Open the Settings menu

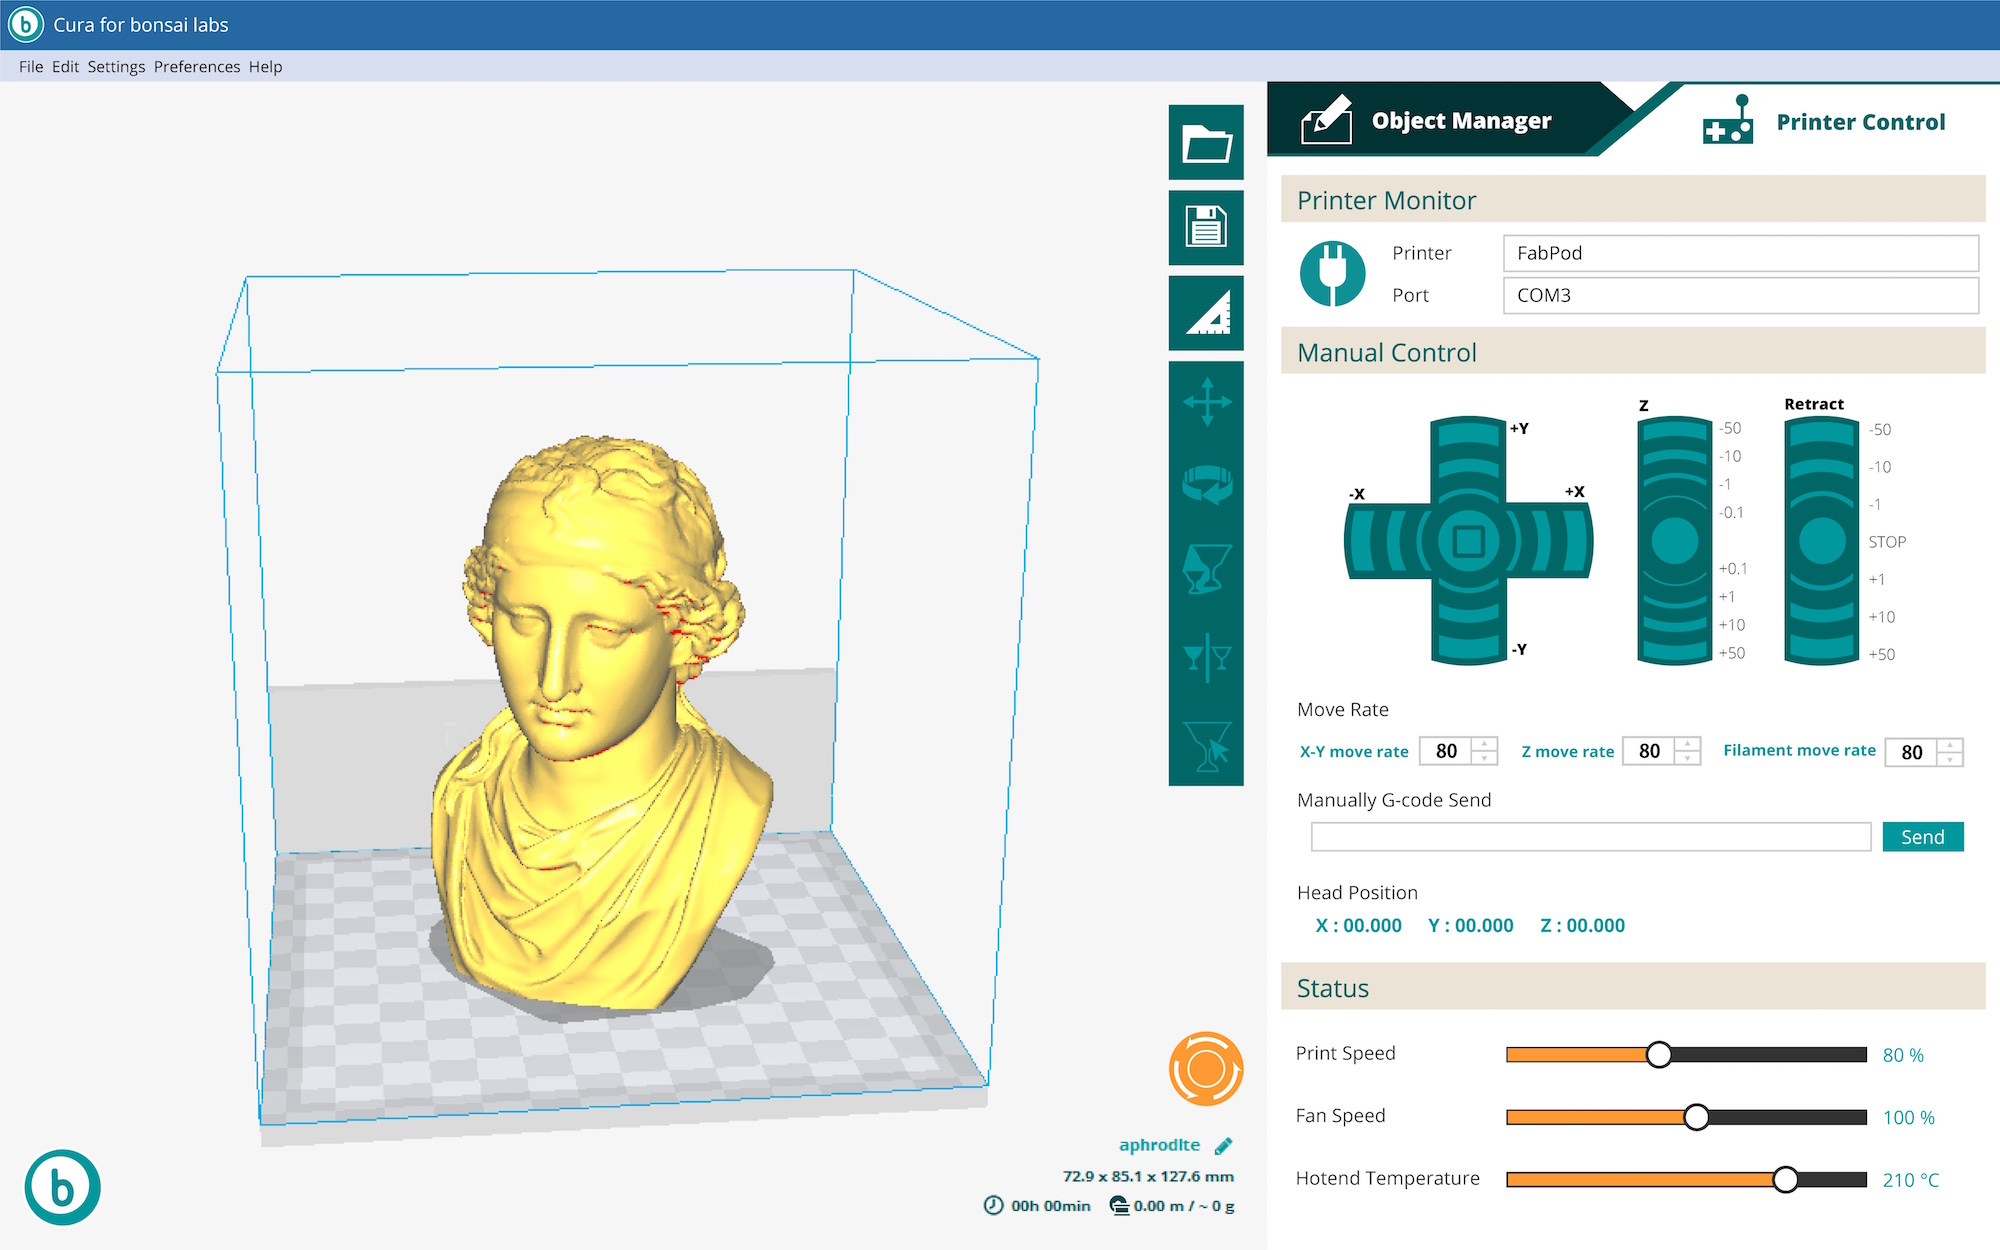pos(116,67)
